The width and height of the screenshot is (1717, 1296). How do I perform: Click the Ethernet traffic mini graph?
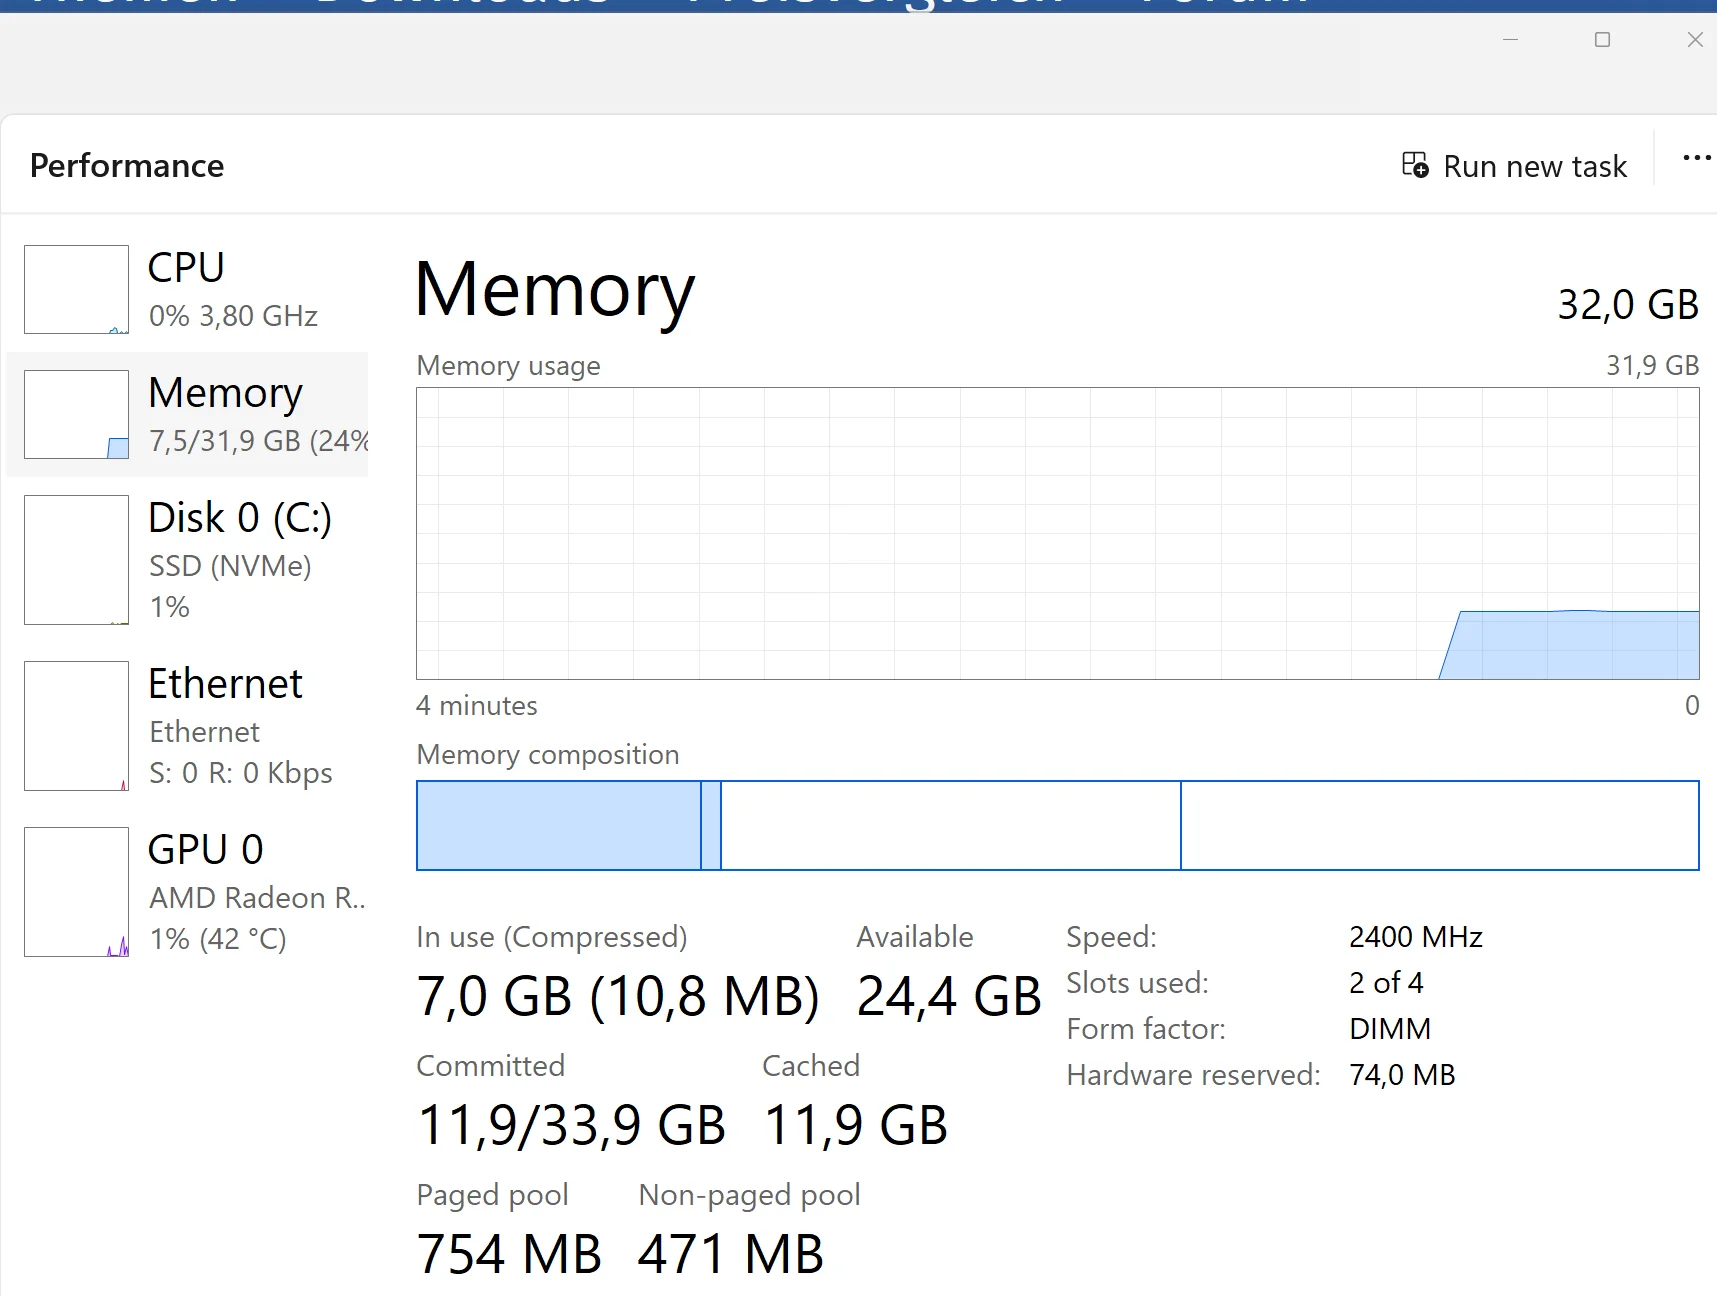tap(76, 726)
